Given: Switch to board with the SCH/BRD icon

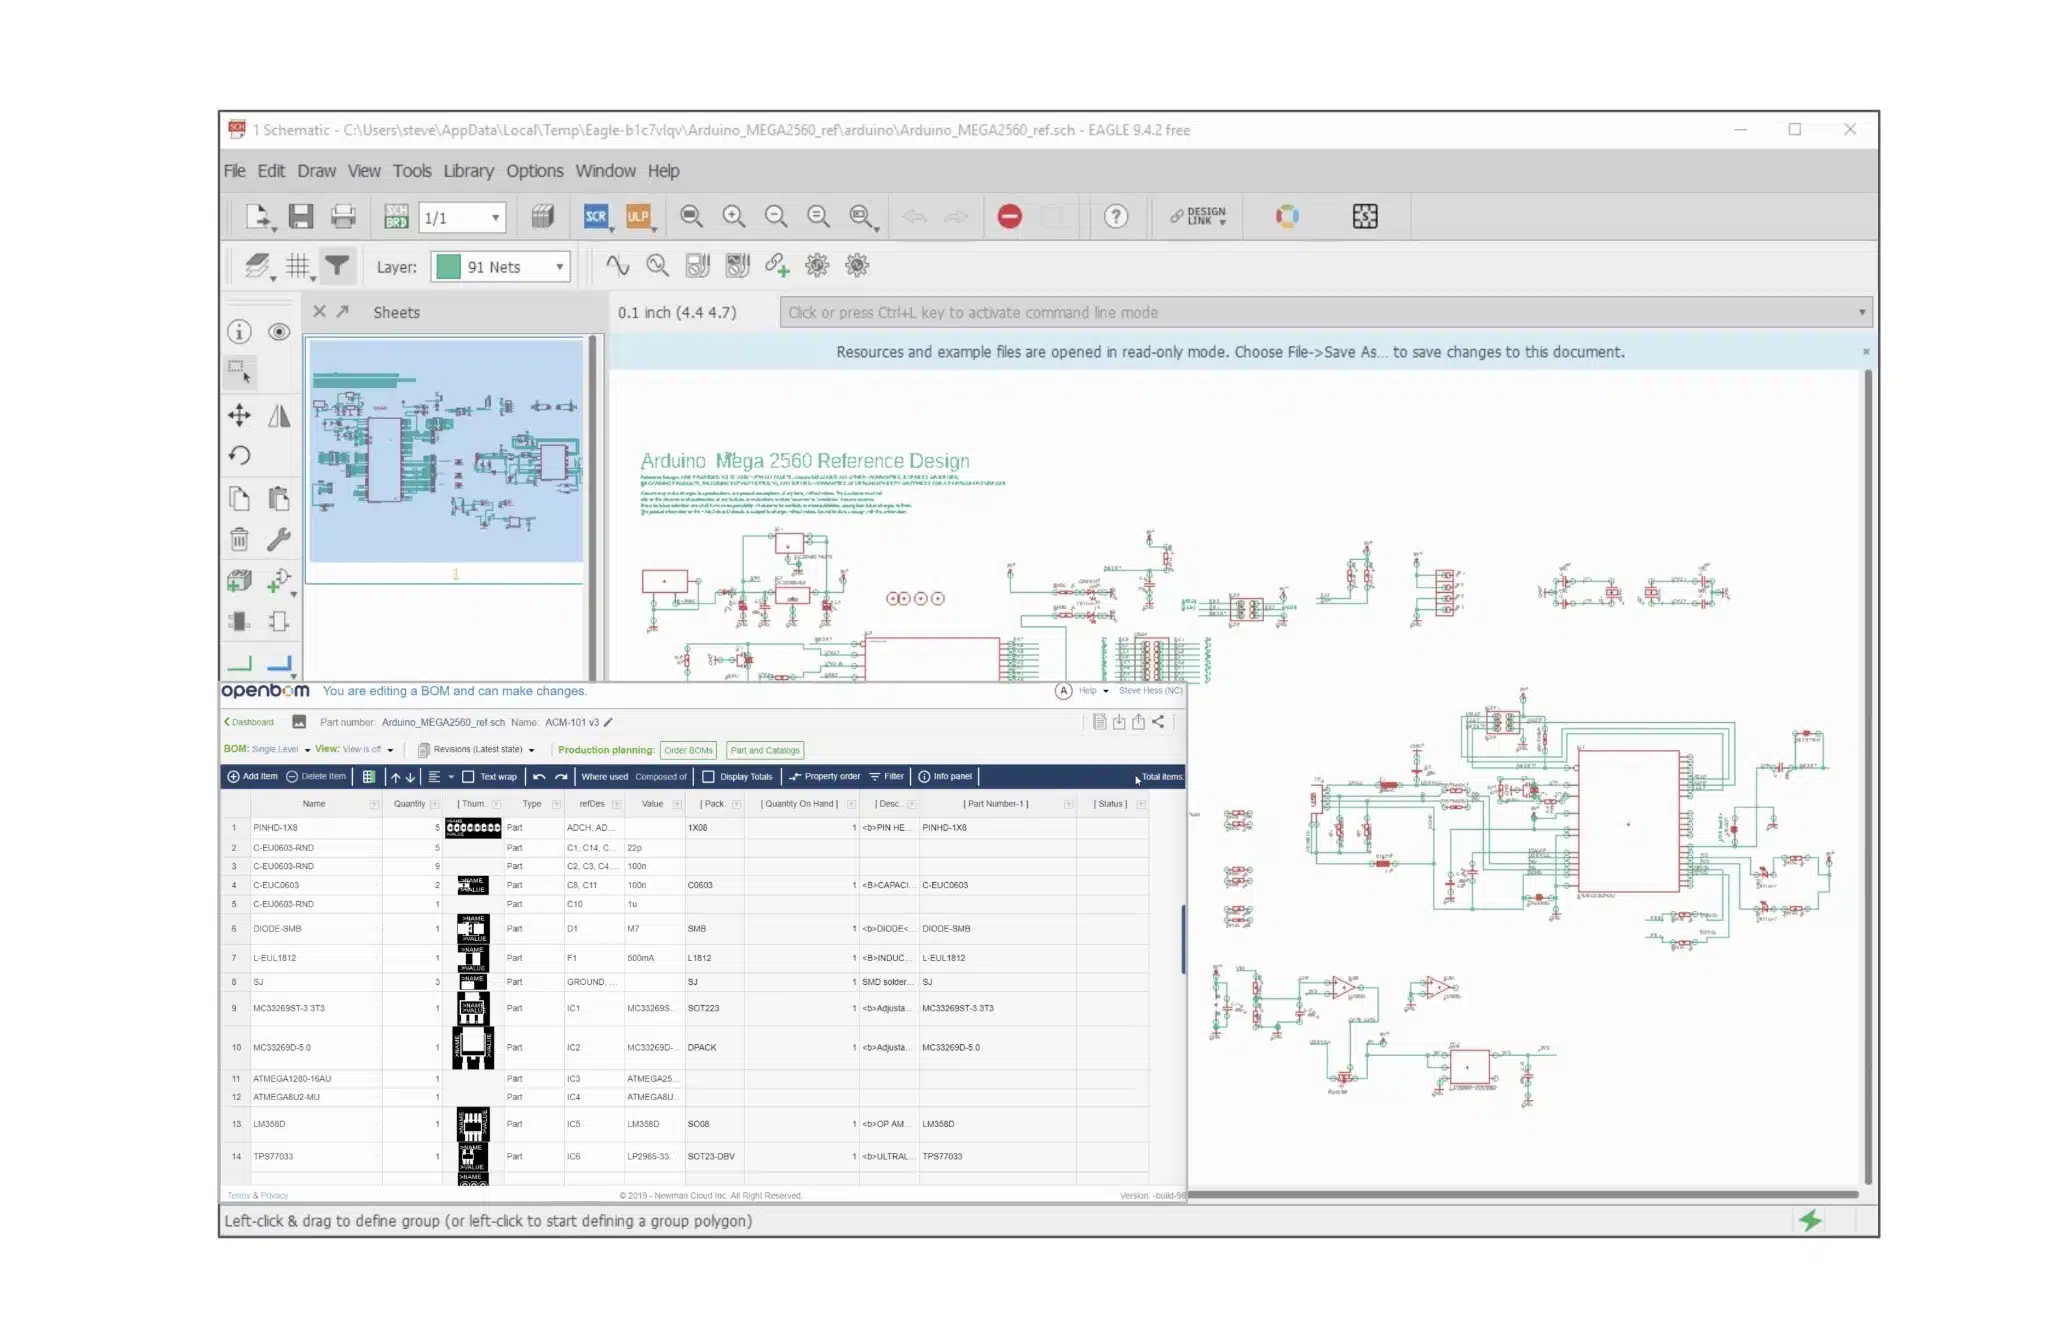Looking at the screenshot, I should click(396, 216).
